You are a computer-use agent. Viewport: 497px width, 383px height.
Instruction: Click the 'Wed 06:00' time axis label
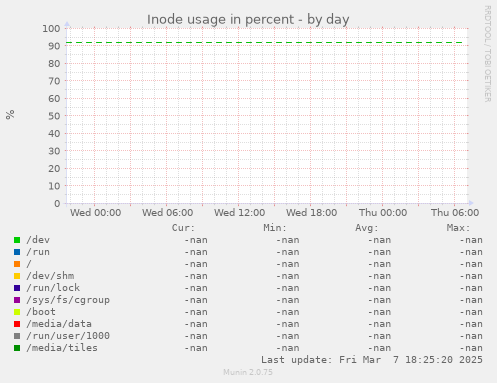168,213
